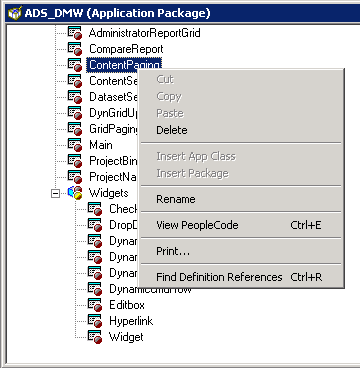Select the Hyperlink tree item

131,321
